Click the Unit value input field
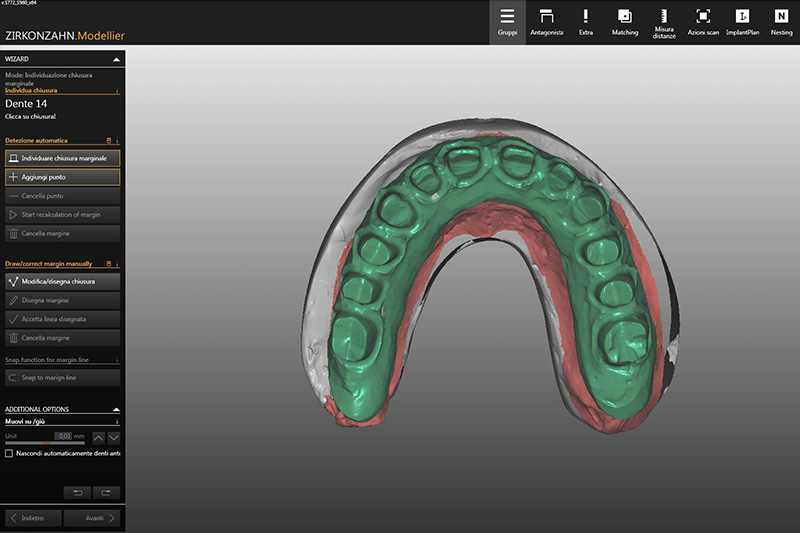 click(x=63, y=437)
